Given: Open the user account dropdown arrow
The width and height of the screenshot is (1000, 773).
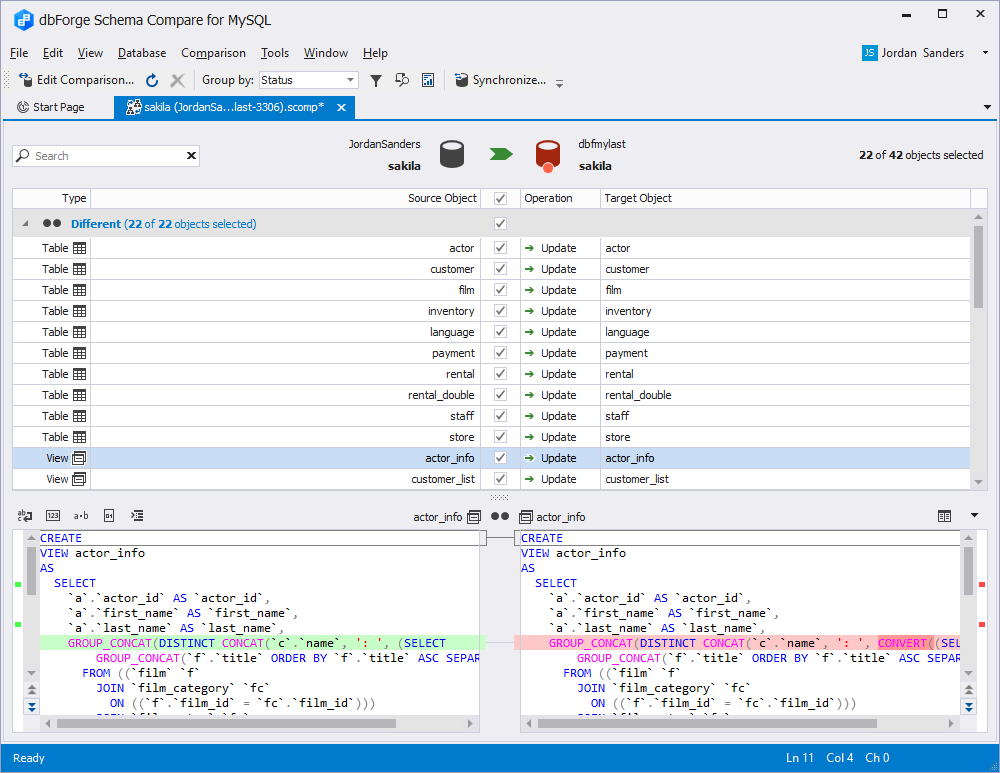Looking at the screenshot, I should pyautogui.click(x=985, y=53).
